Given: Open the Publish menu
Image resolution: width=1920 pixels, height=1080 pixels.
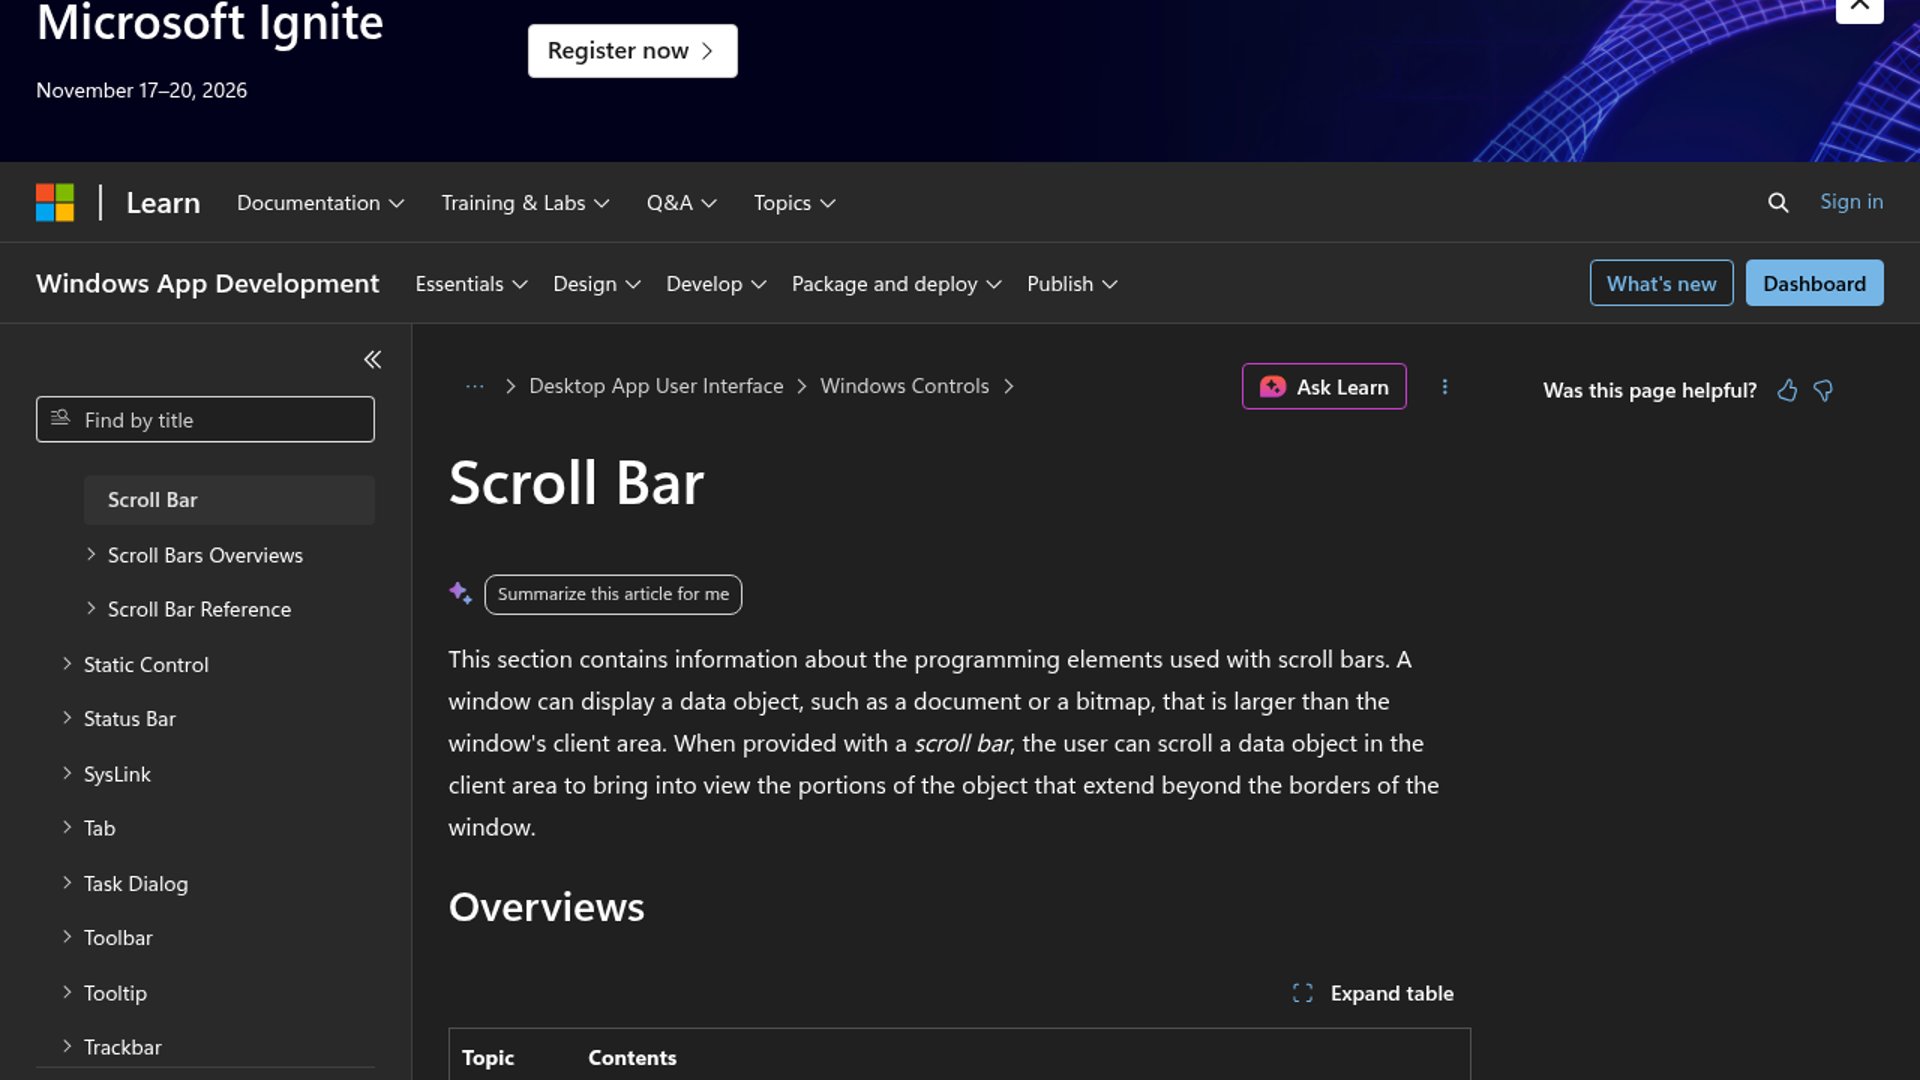Looking at the screenshot, I should pos(1072,284).
